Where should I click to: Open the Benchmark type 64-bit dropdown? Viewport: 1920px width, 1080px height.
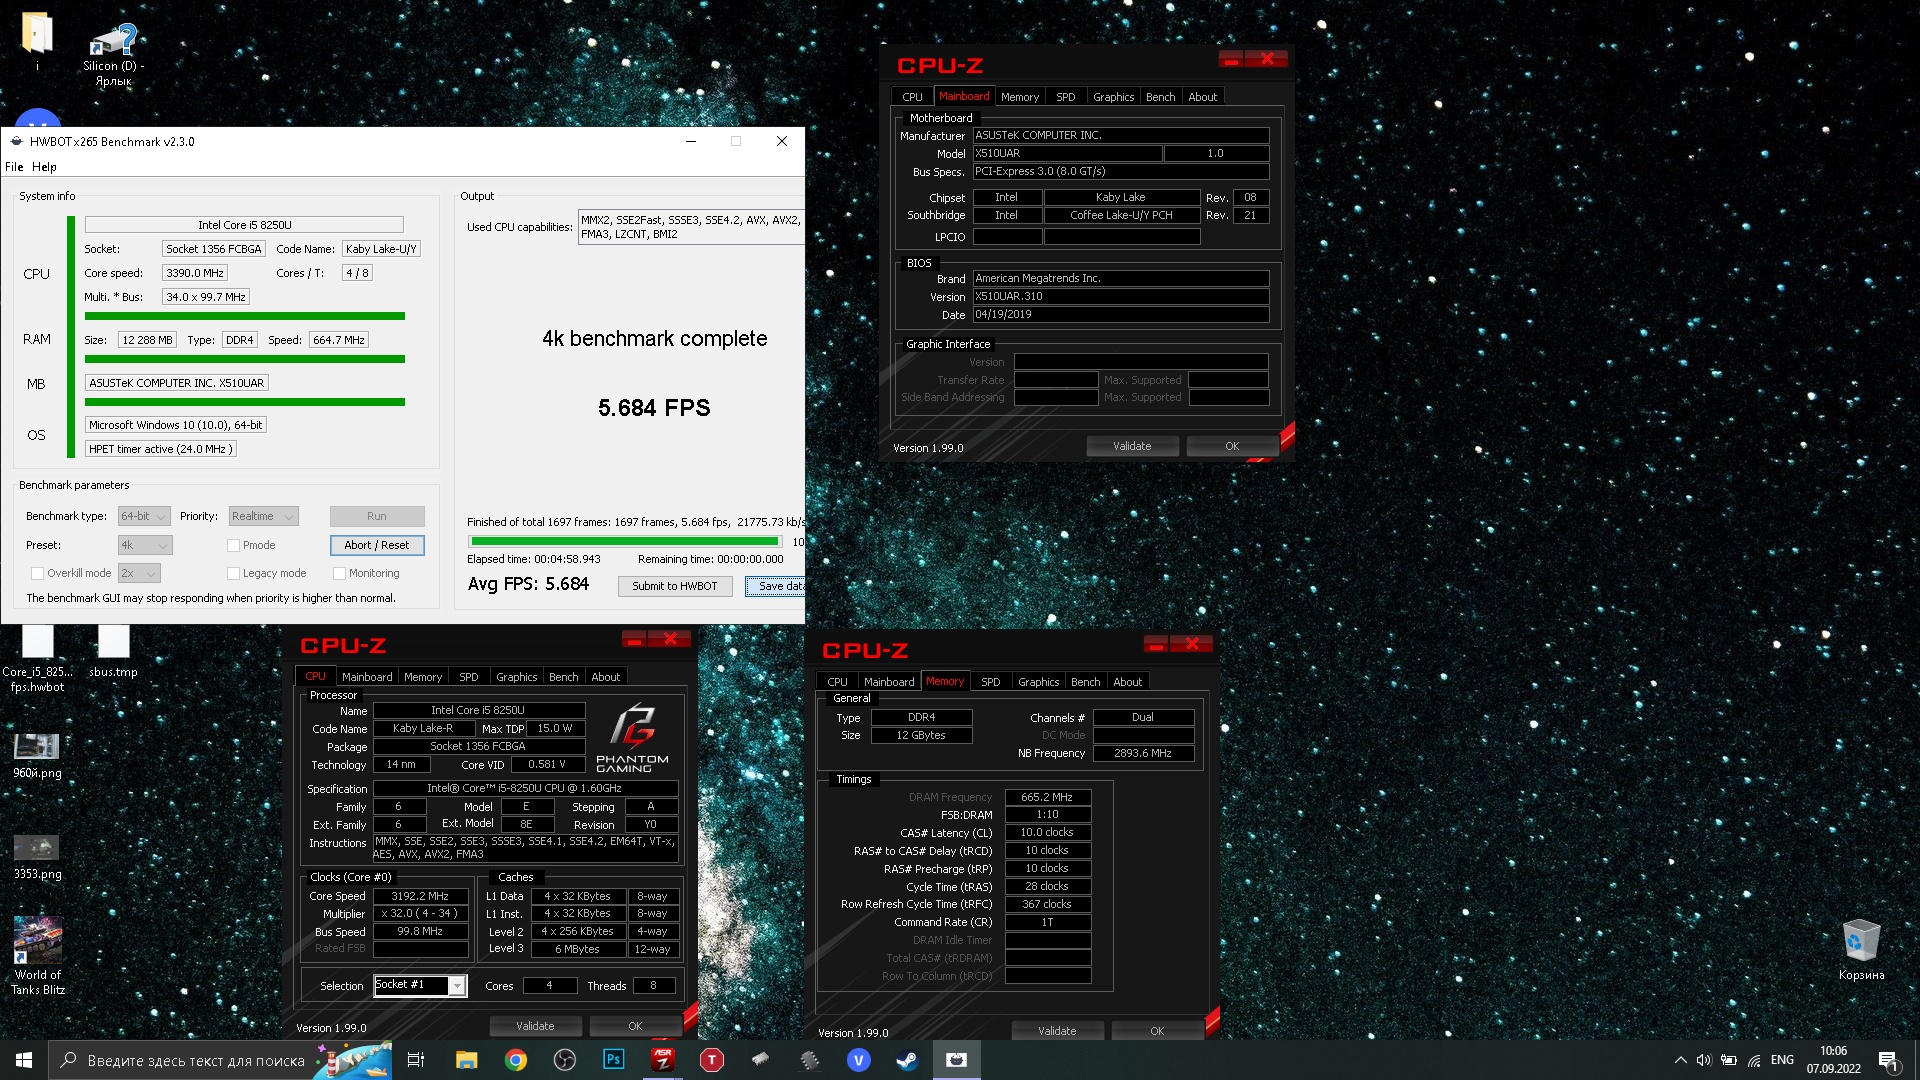[x=144, y=516]
